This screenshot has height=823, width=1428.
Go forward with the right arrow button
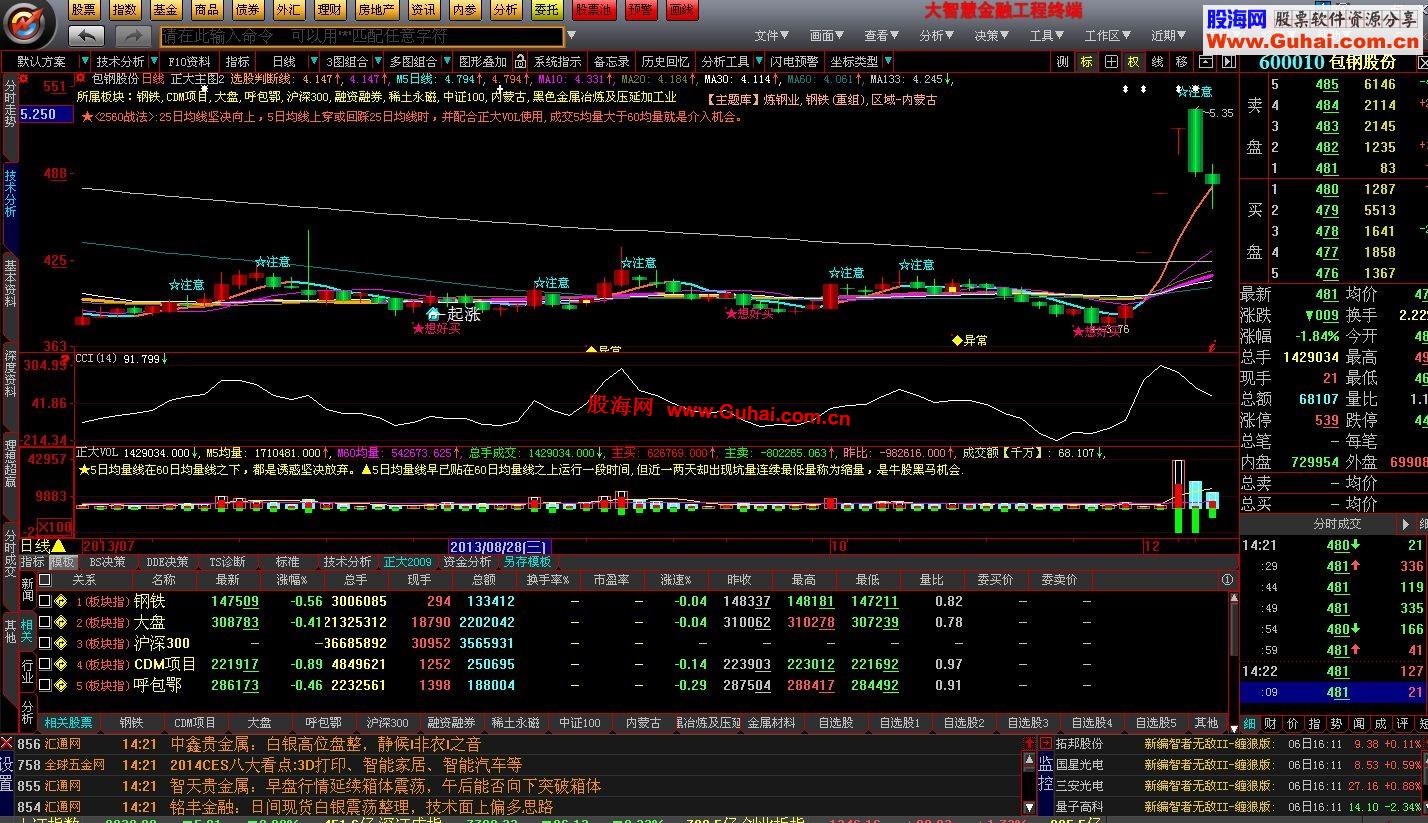click(x=133, y=36)
